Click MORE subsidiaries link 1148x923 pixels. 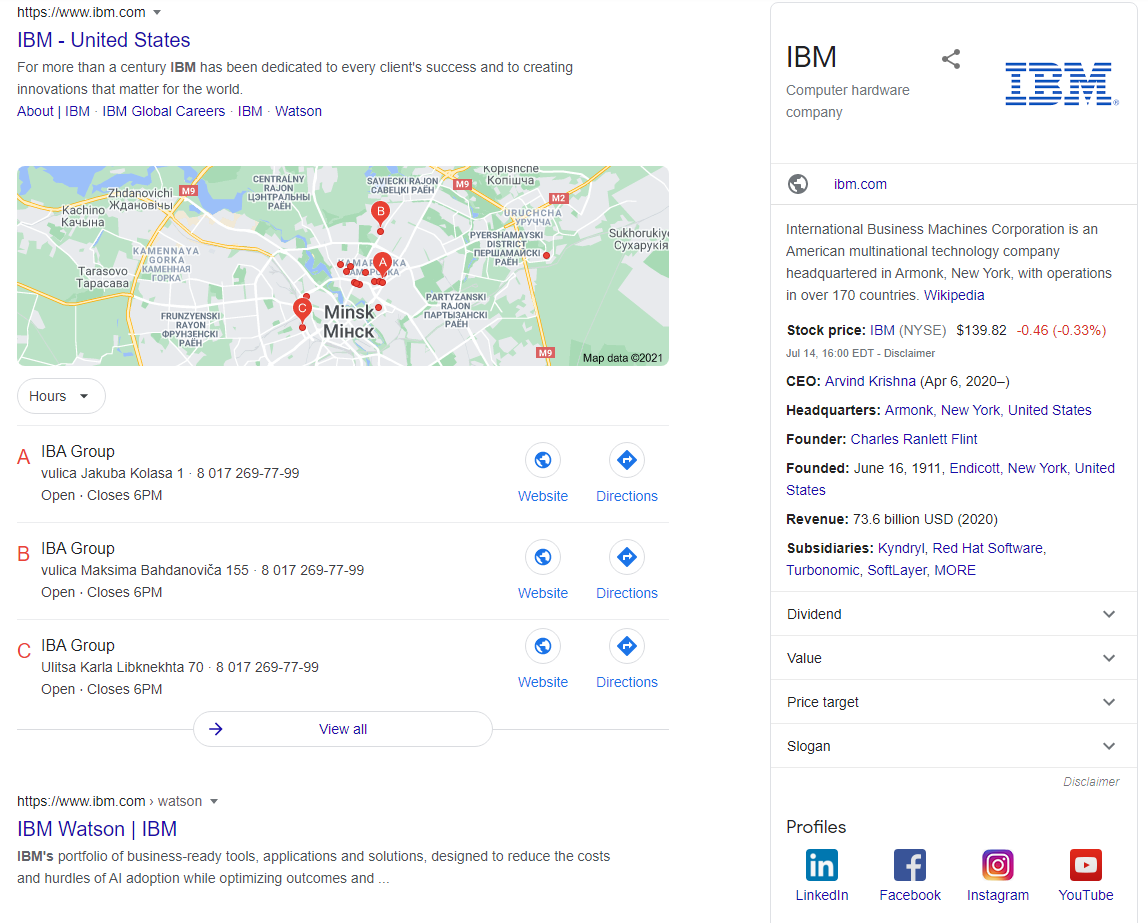(x=955, y=570)
